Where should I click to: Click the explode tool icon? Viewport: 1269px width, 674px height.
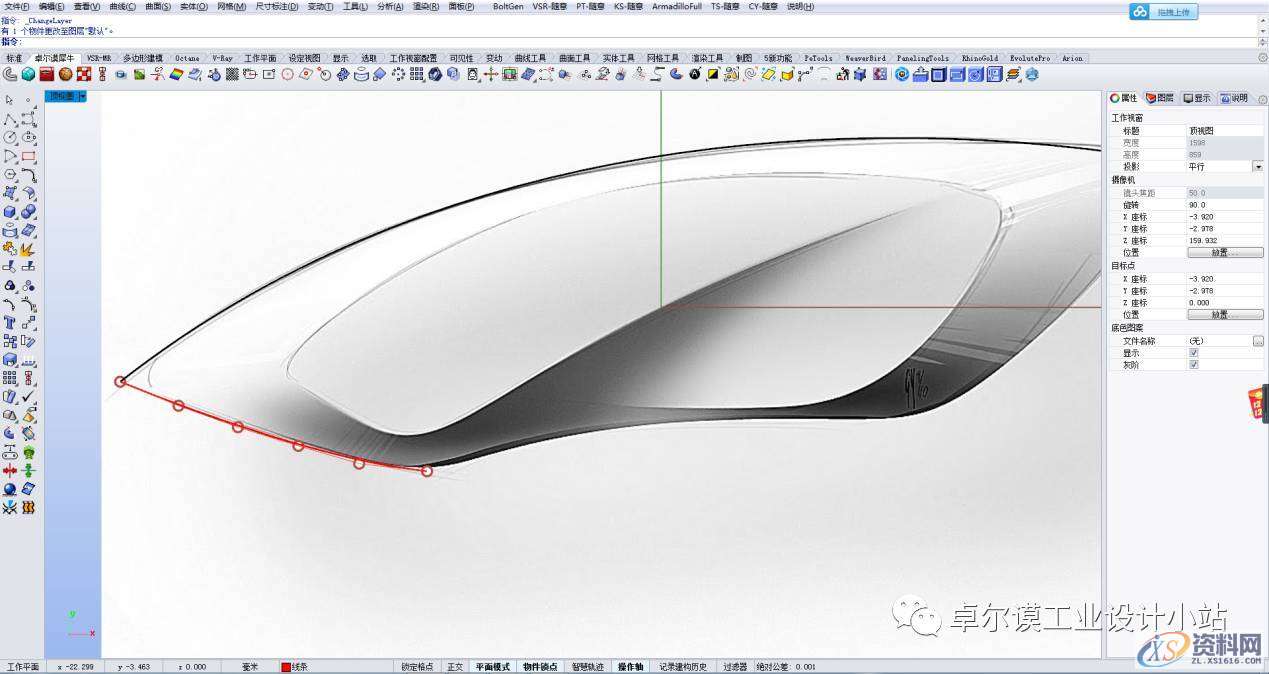click(28, 248)
